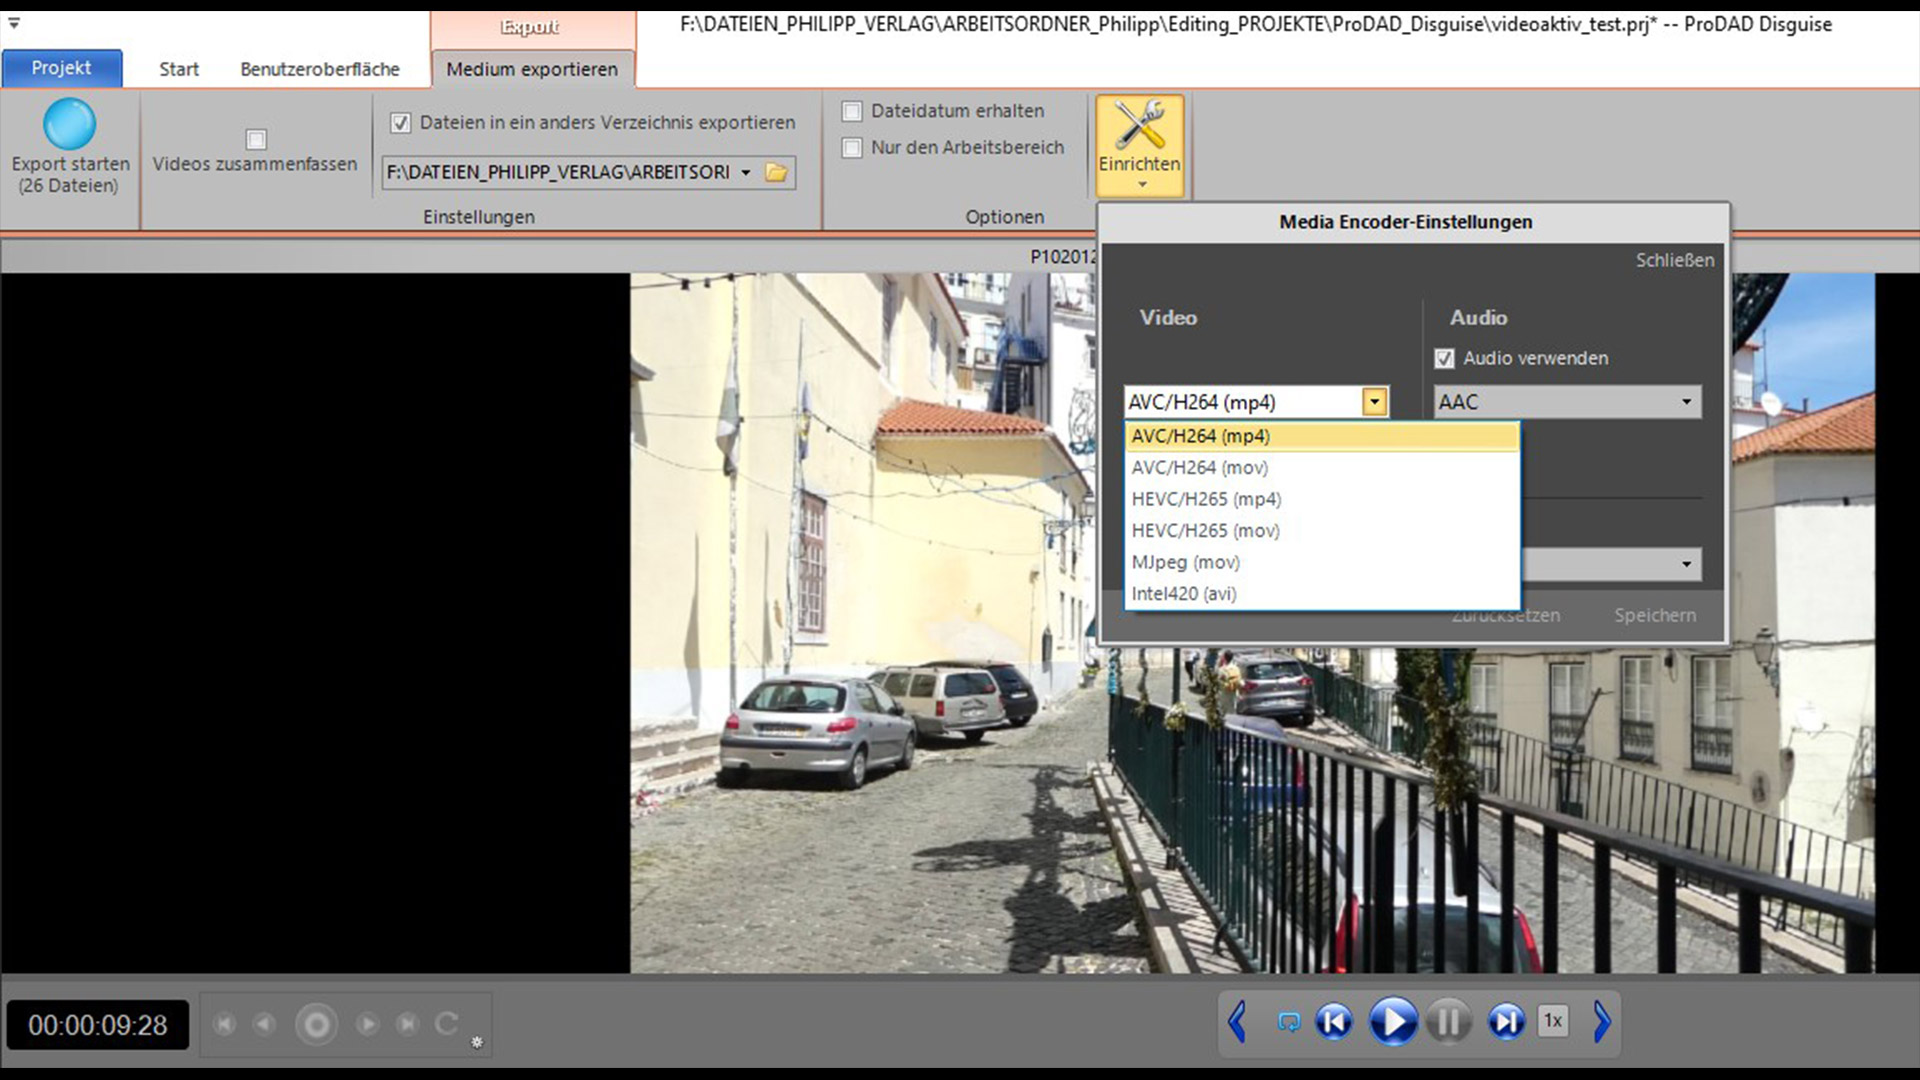Click the Export starten button
Screen dimensions: 1920x1080
click(70, 144)
